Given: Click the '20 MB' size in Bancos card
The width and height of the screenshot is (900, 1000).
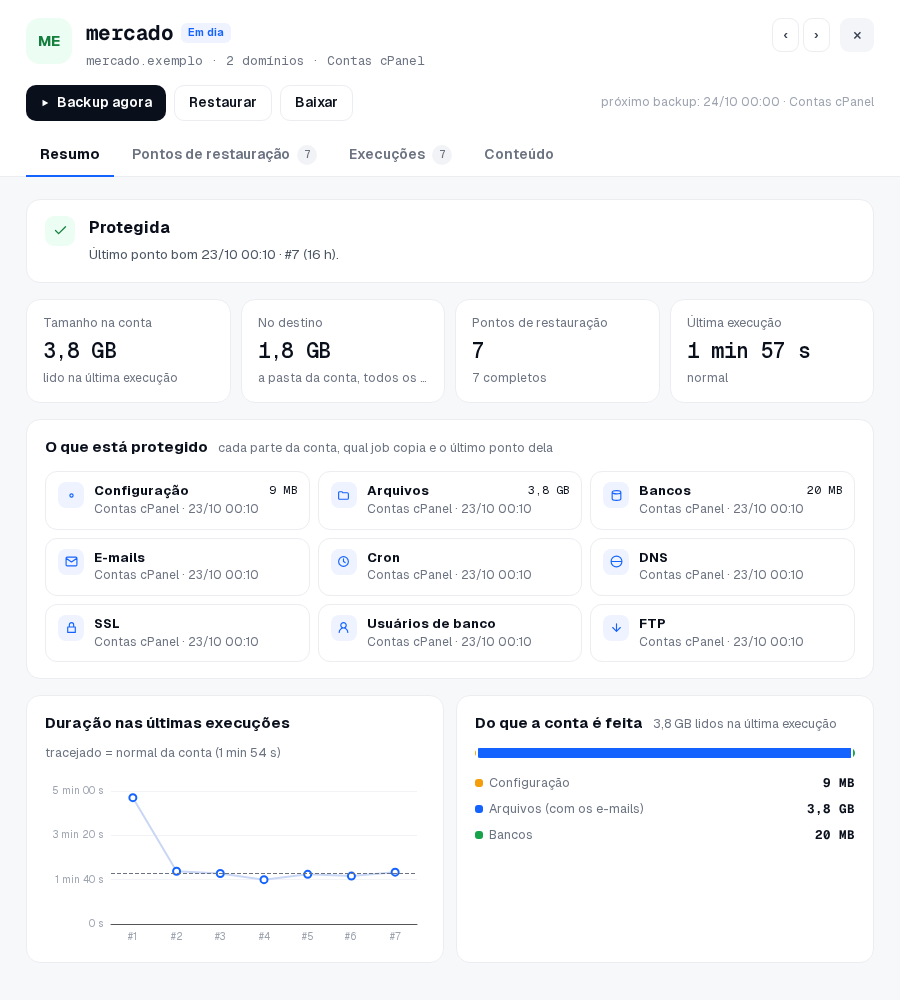Looking at the screenshot, I should [x=824, y=490].
